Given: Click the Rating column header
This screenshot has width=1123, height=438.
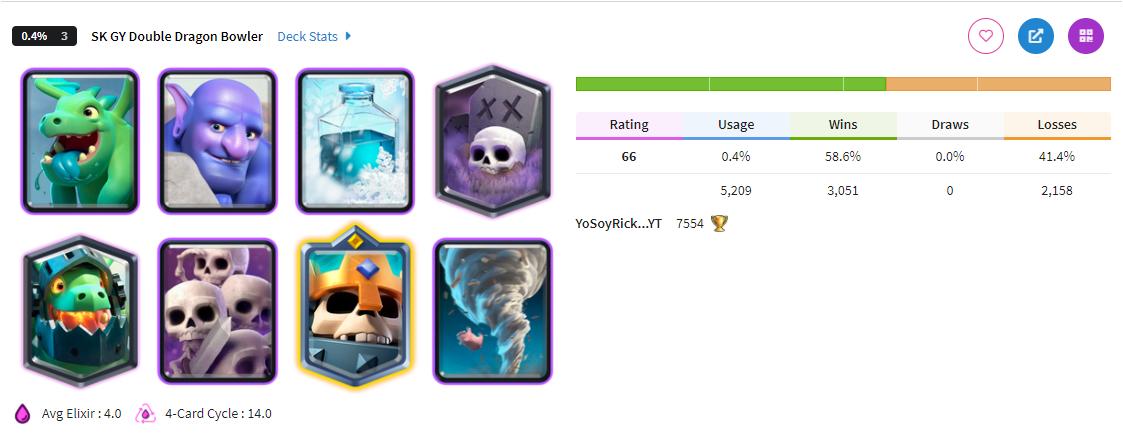Looking at the screenshot, I should [629, 125].
